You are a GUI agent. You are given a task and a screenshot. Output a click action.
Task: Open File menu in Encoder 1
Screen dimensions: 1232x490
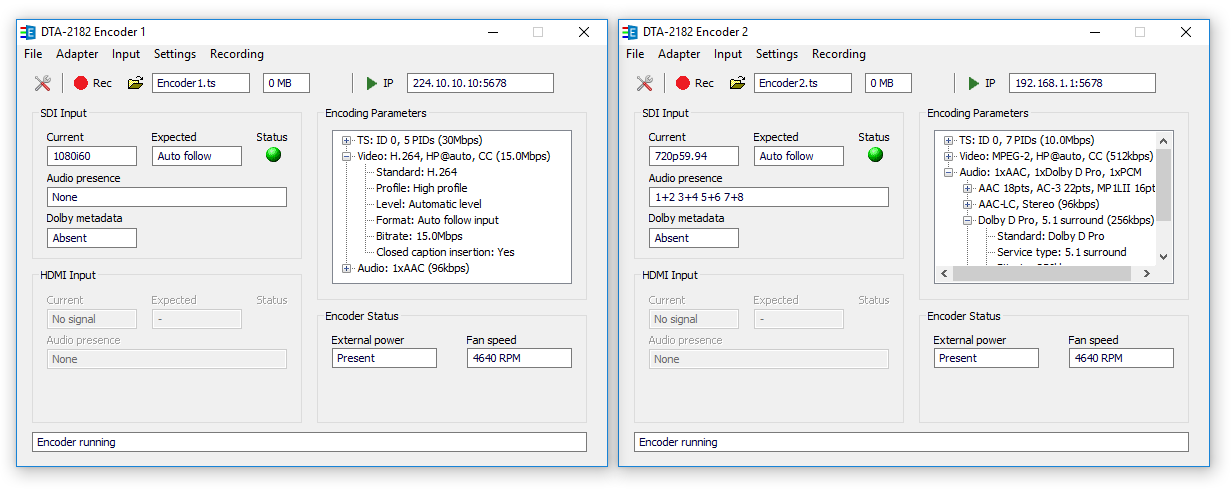coord(33,54)
